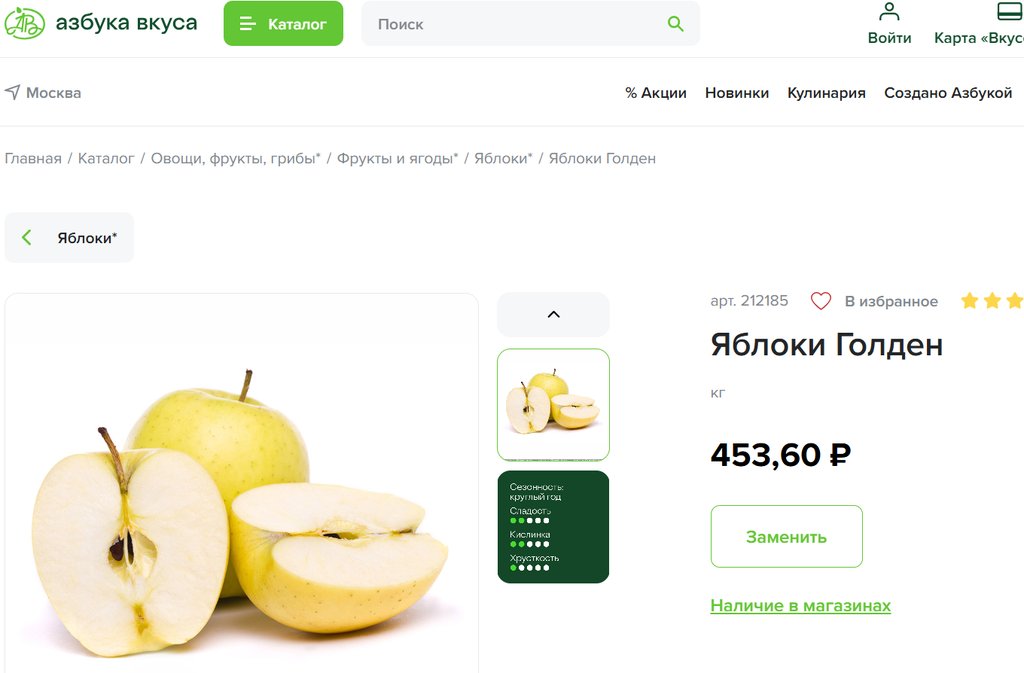Screen dimensions: 1024x673
Task: Click the yellow star rating icons
Action: pos(992,301)
